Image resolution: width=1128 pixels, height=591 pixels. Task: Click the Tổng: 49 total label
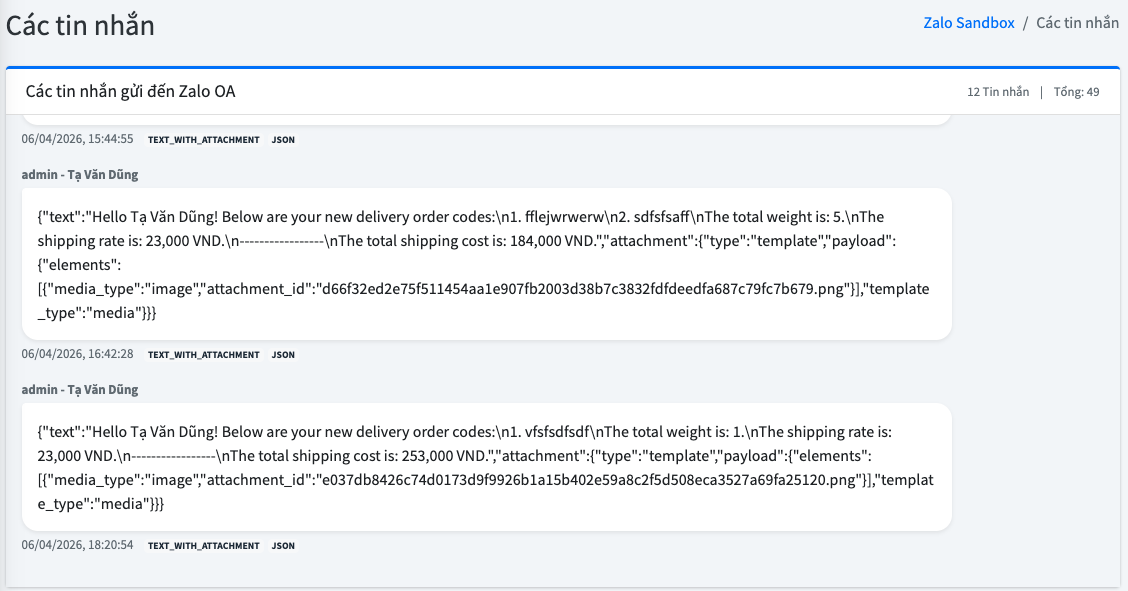pyautogui.click(x=1077, y=92)
